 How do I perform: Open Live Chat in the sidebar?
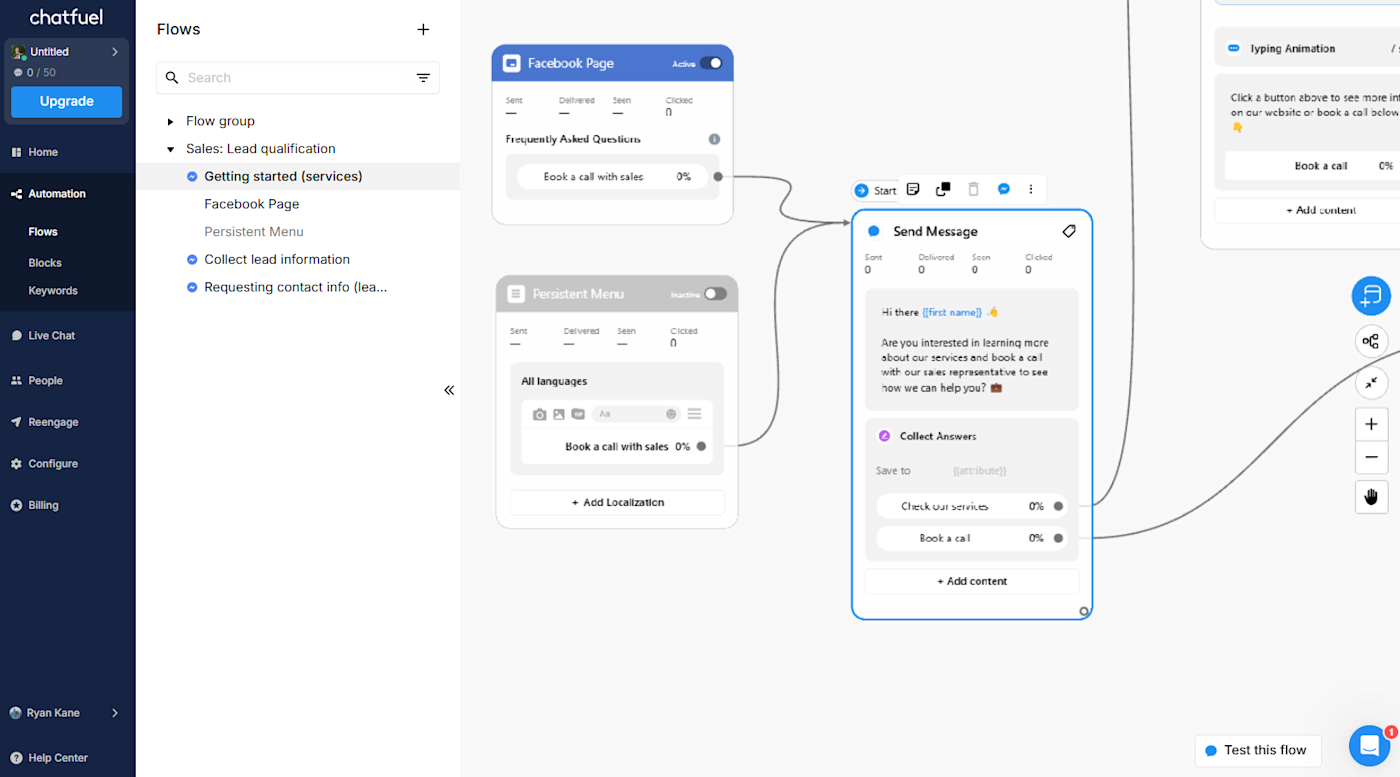click(51, 336)
